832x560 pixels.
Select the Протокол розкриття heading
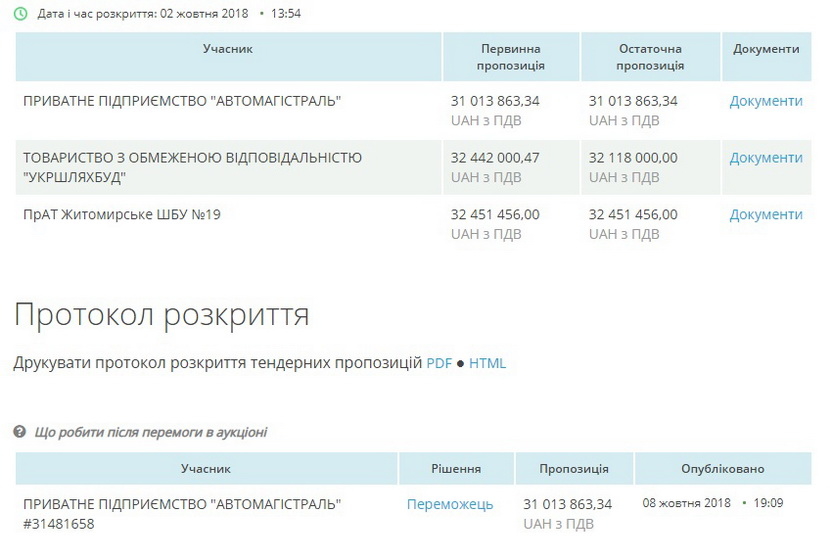point(161,315)
